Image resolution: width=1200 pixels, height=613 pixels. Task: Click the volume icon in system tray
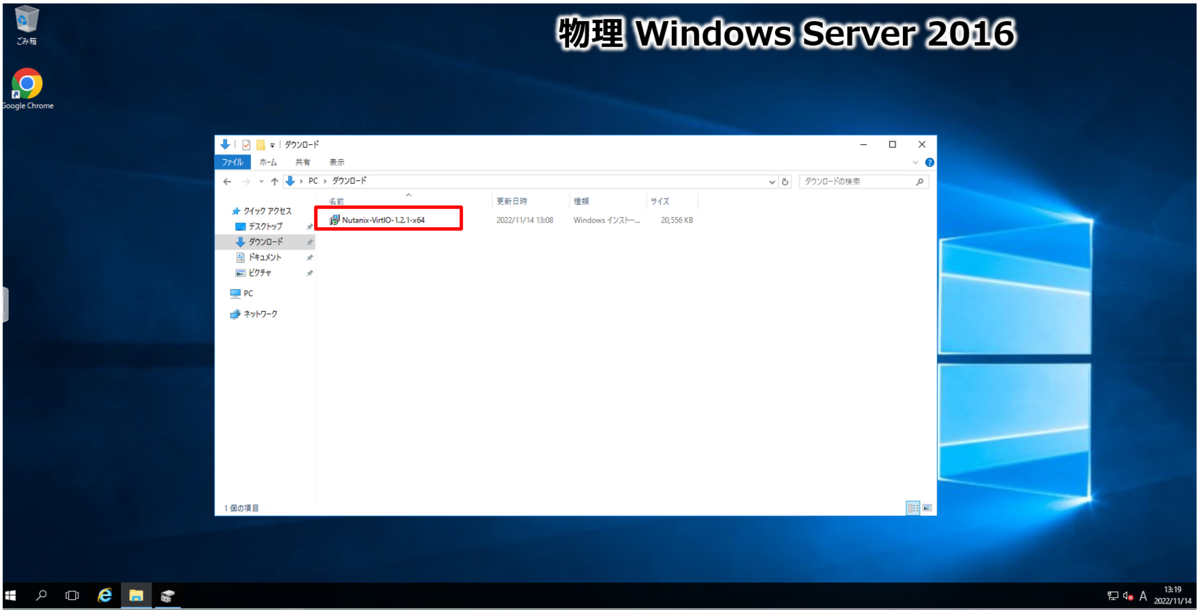pos(1128,596)
